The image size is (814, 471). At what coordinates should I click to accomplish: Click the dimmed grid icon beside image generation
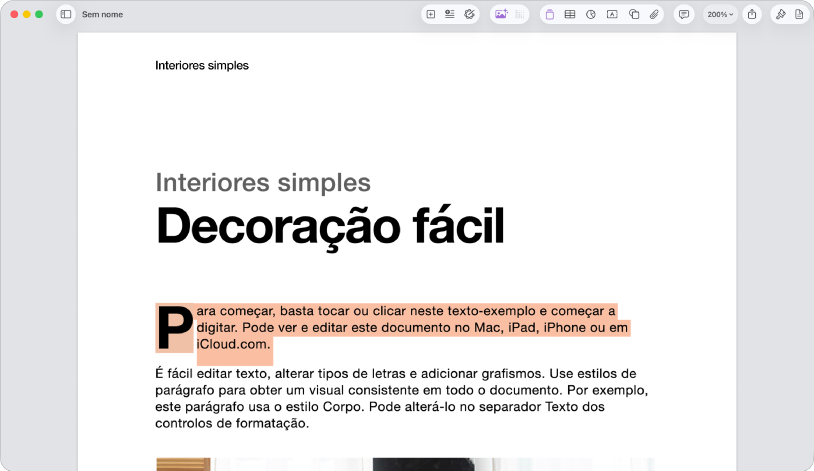point(520,15)
